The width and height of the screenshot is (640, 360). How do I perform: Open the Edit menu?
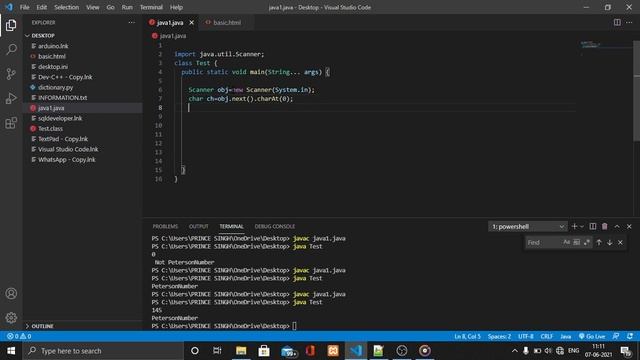(x=42, y=7)
